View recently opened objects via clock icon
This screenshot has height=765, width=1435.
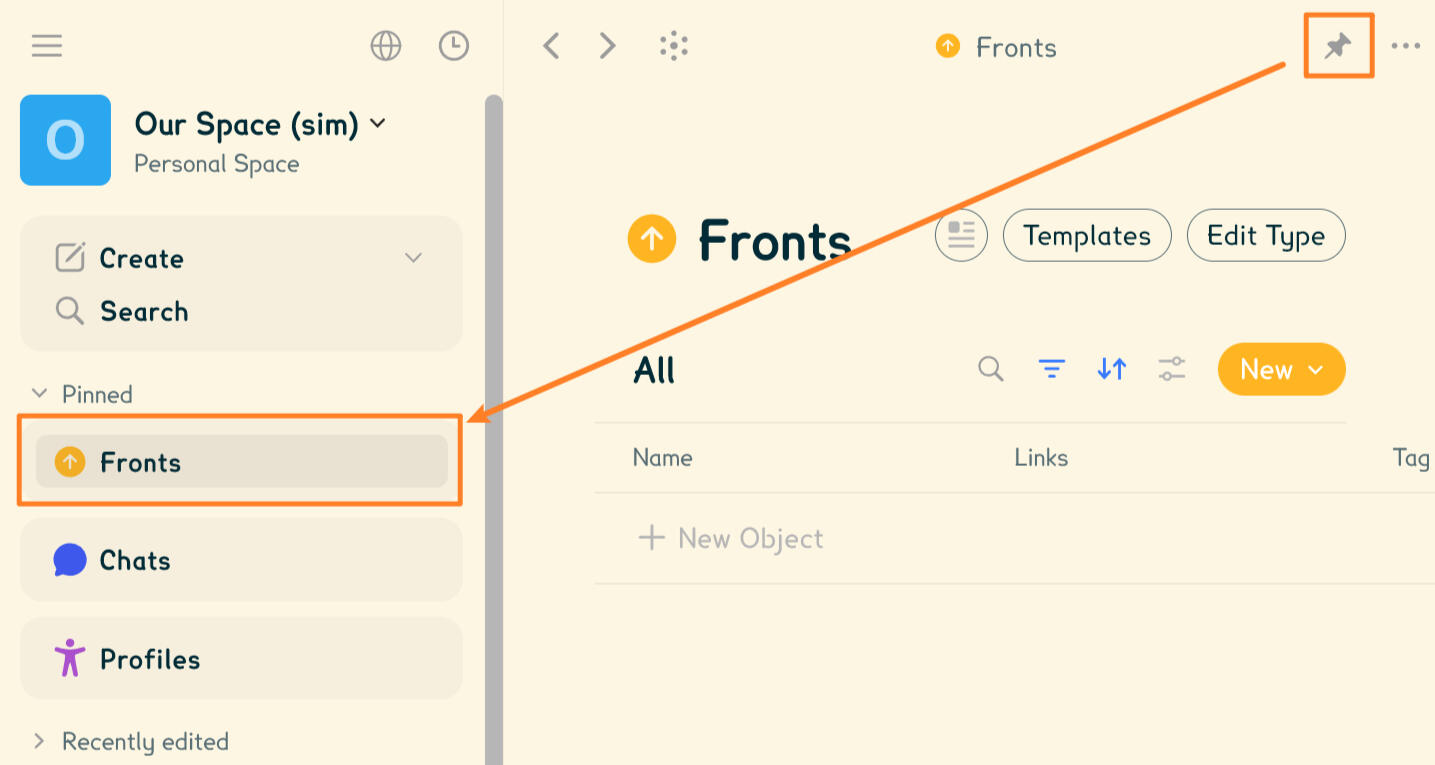(x=453, y=45)
